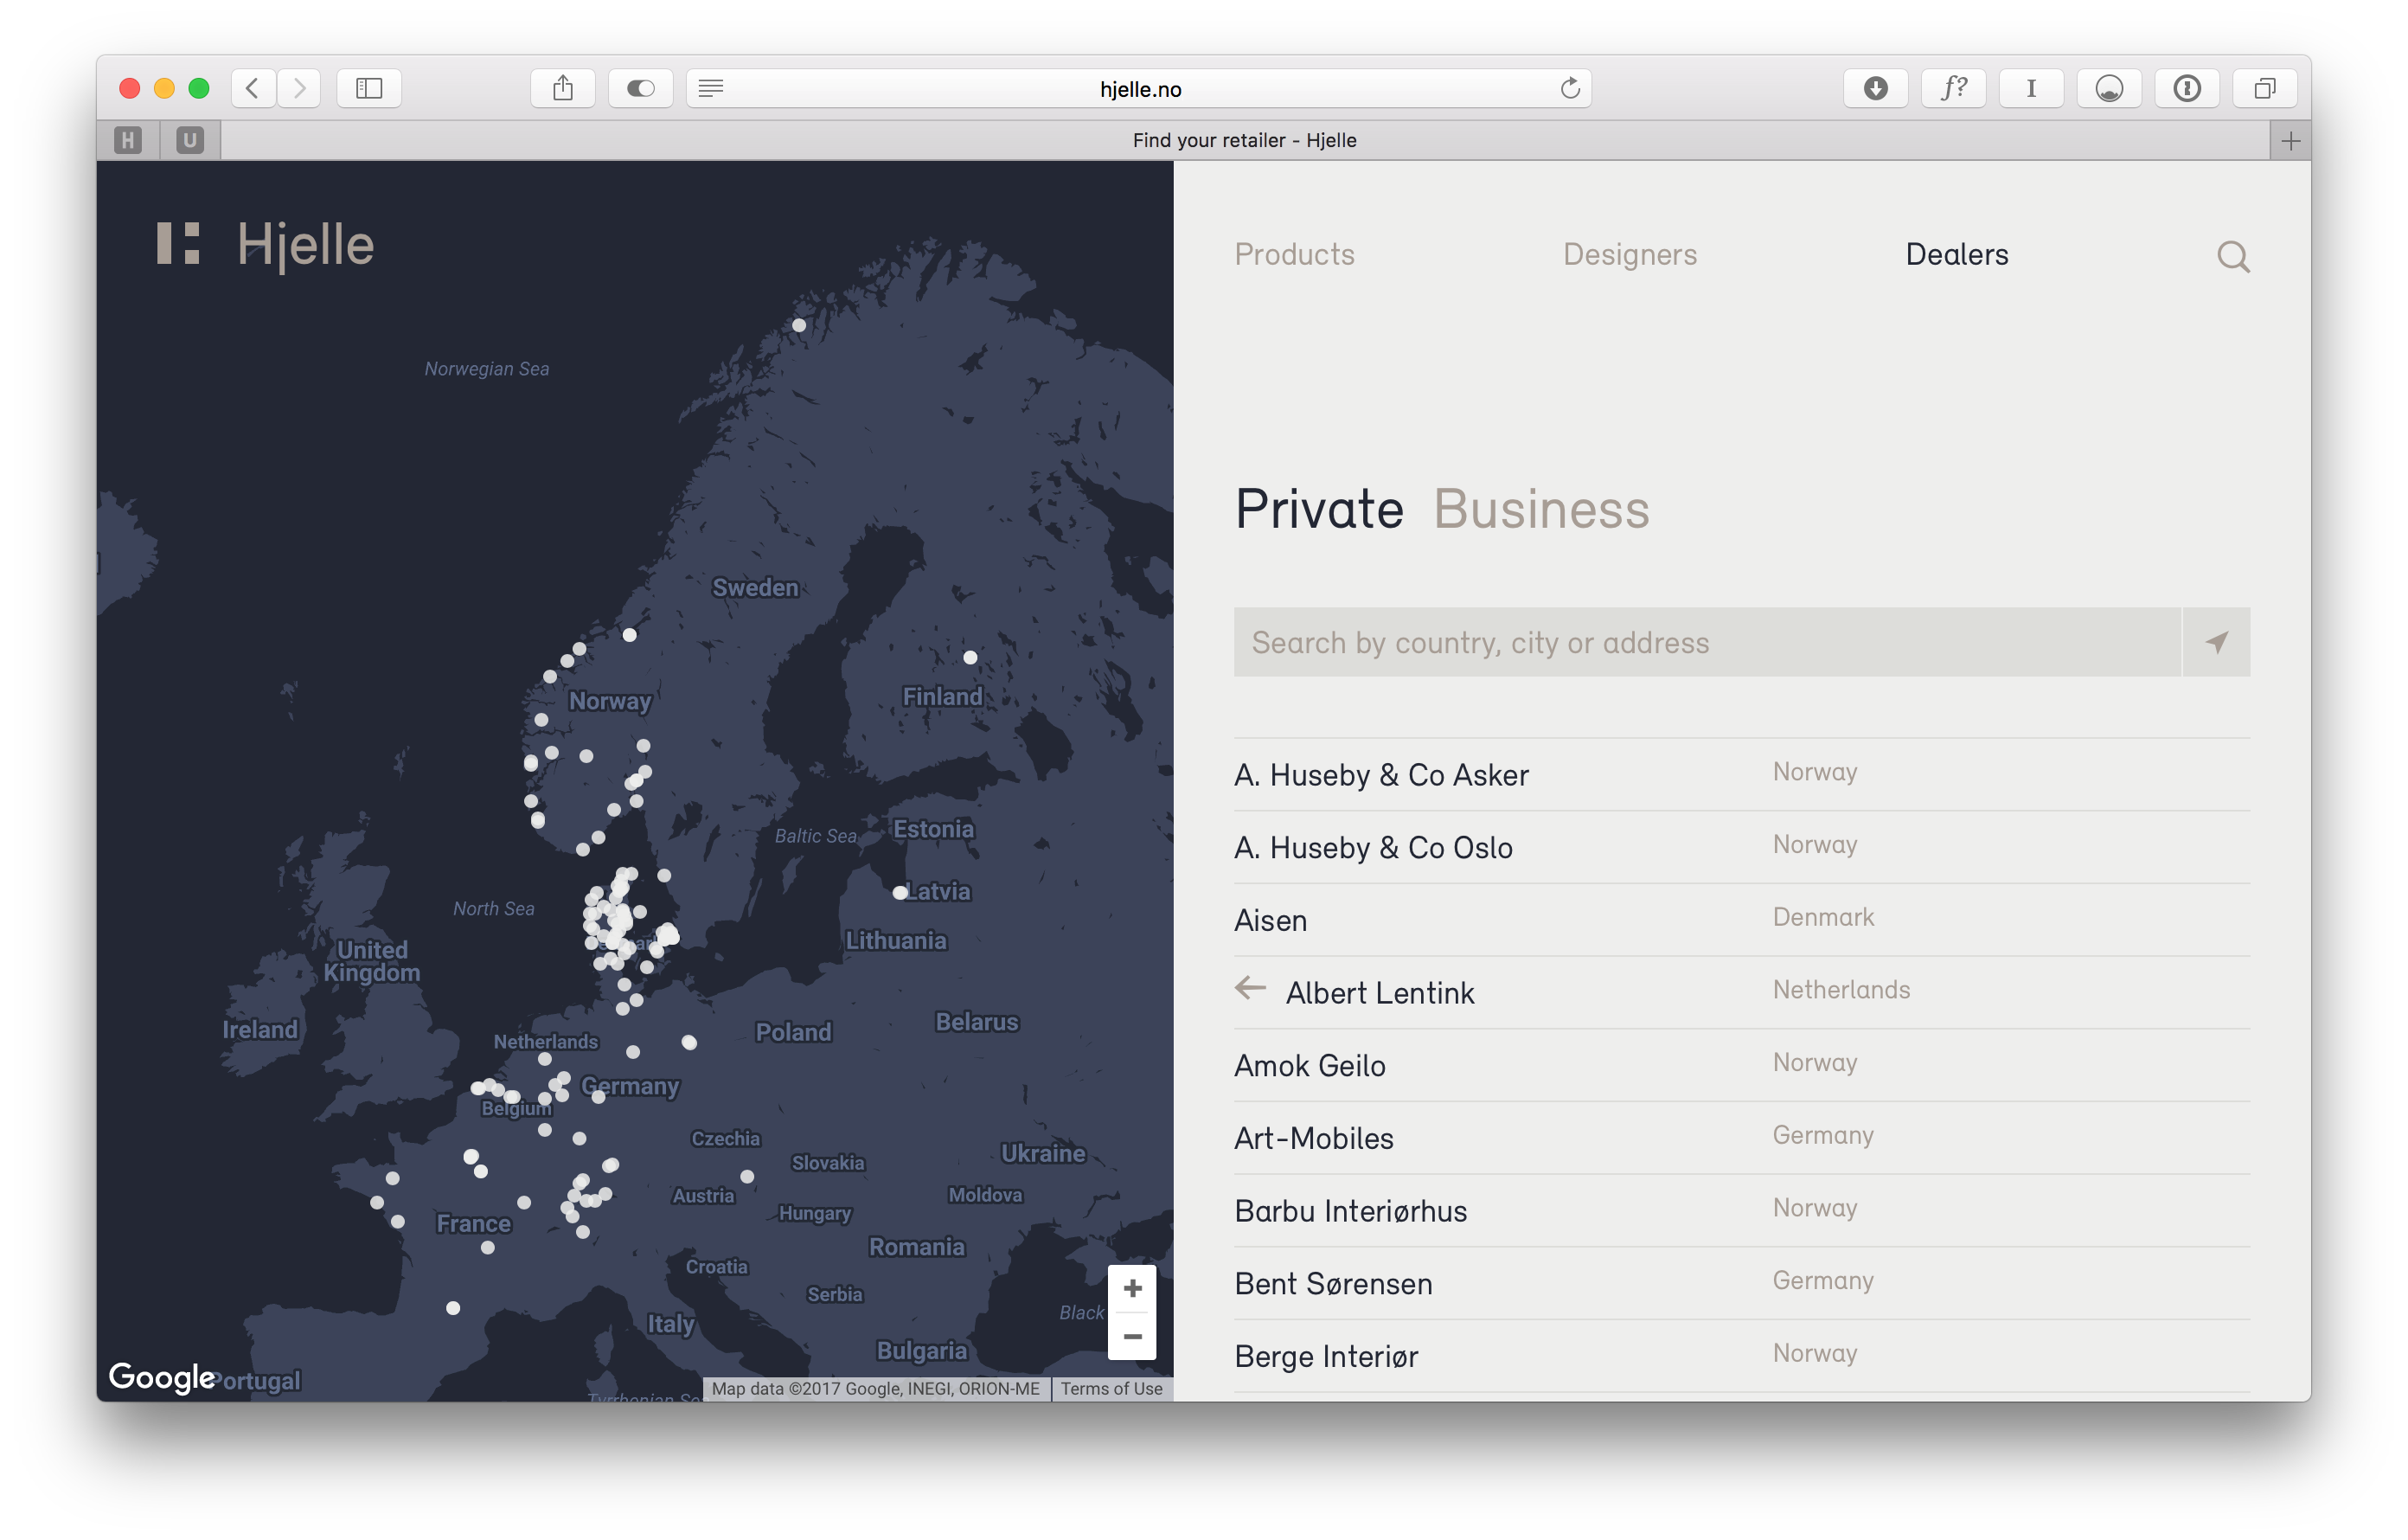The width and height of the screenshot is (2408, 1540).
Task: Show the Safari sidebar
Action: [x=369, y=88]
